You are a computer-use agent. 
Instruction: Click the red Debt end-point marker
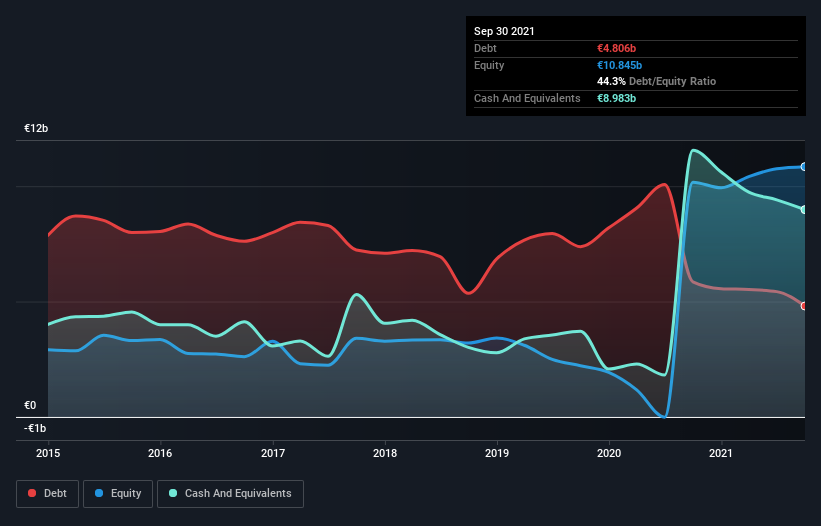(x=804, y=306)
